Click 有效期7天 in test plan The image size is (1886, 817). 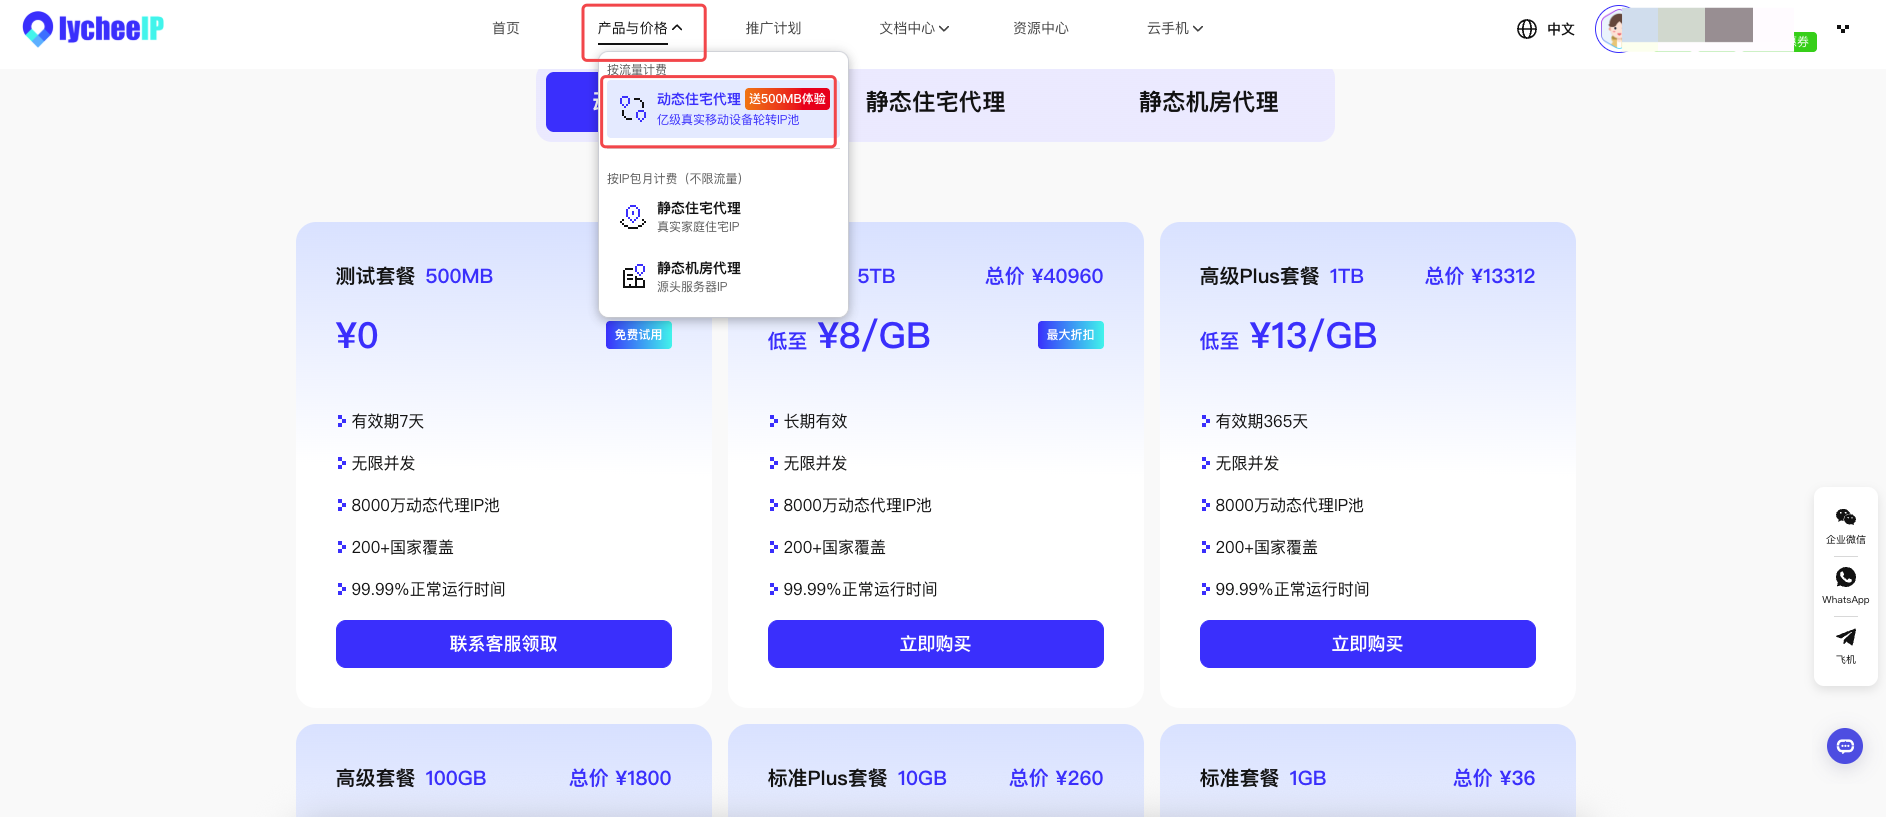[x=388, y=421]
